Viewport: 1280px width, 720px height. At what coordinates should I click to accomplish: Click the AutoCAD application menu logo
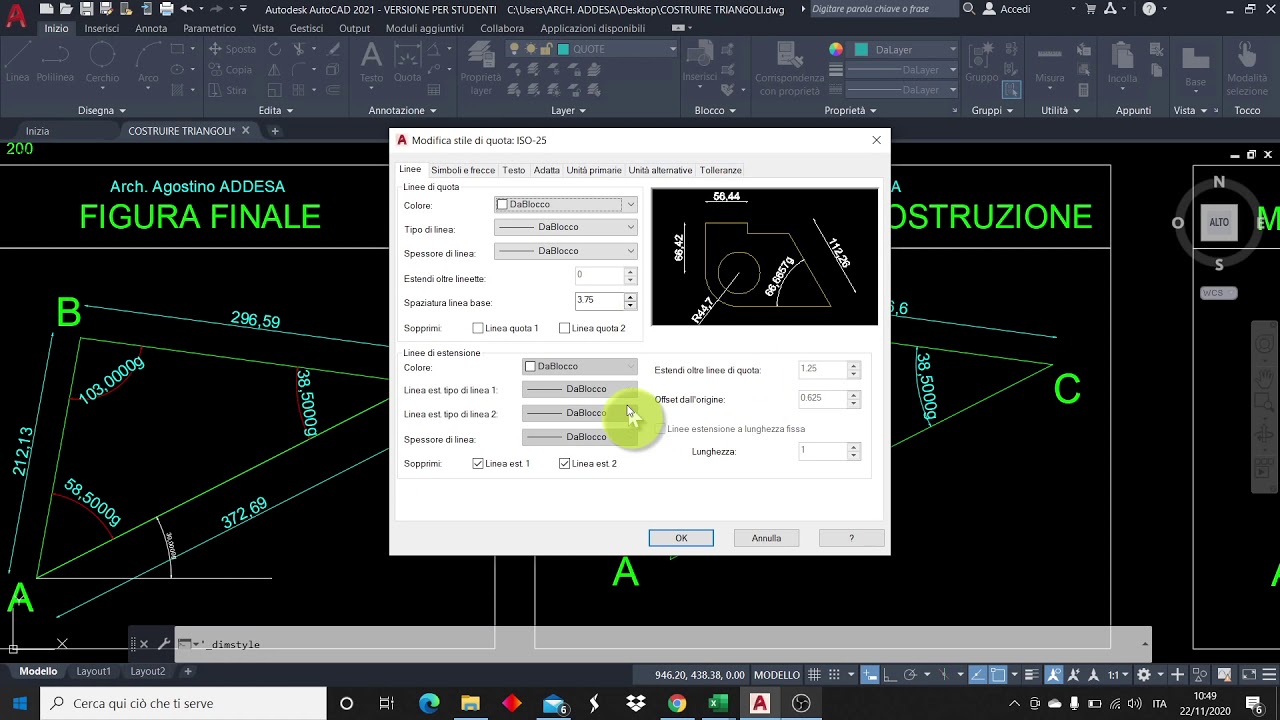(15, 17)
